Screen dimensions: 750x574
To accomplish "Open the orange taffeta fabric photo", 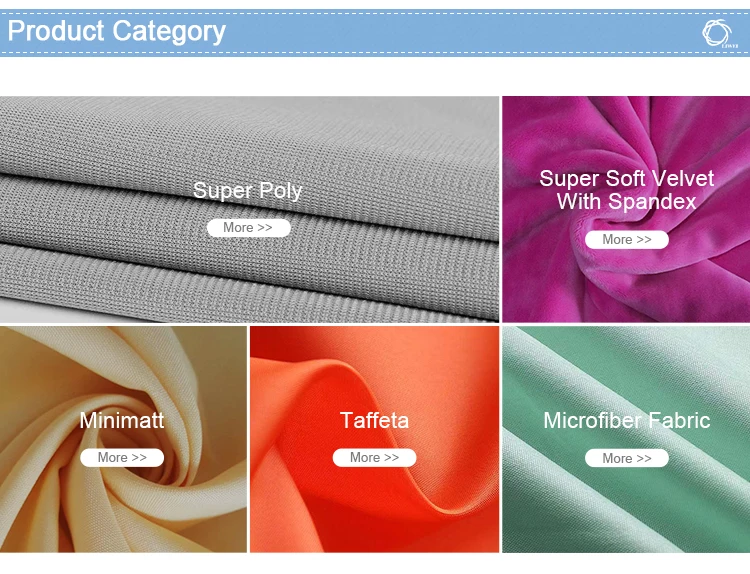I will coord(300,510).
